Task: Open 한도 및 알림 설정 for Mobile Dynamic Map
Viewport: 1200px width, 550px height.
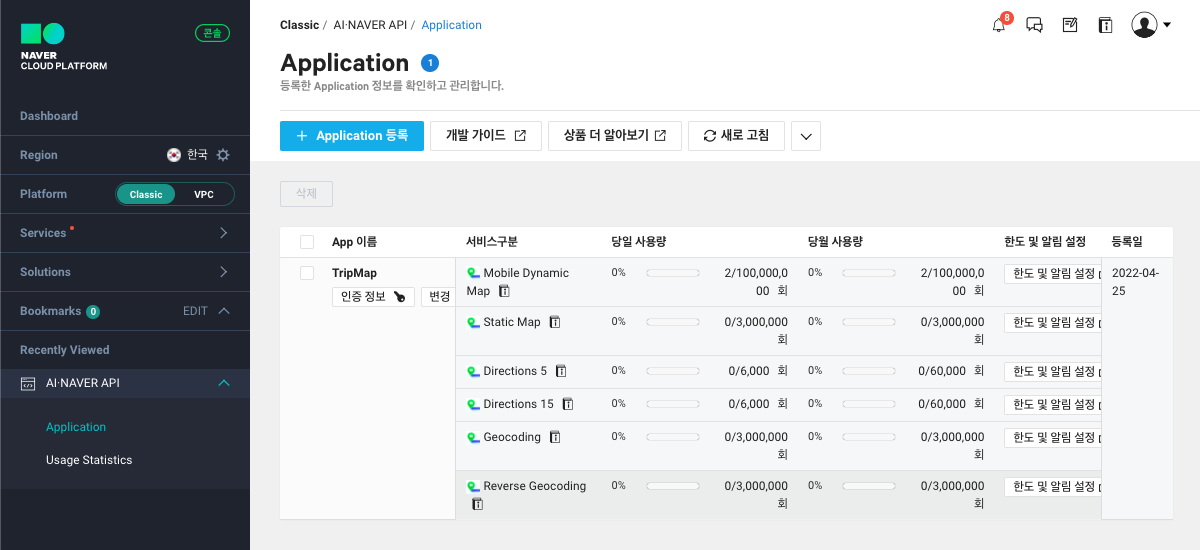Action: (x=1053, y=274)
